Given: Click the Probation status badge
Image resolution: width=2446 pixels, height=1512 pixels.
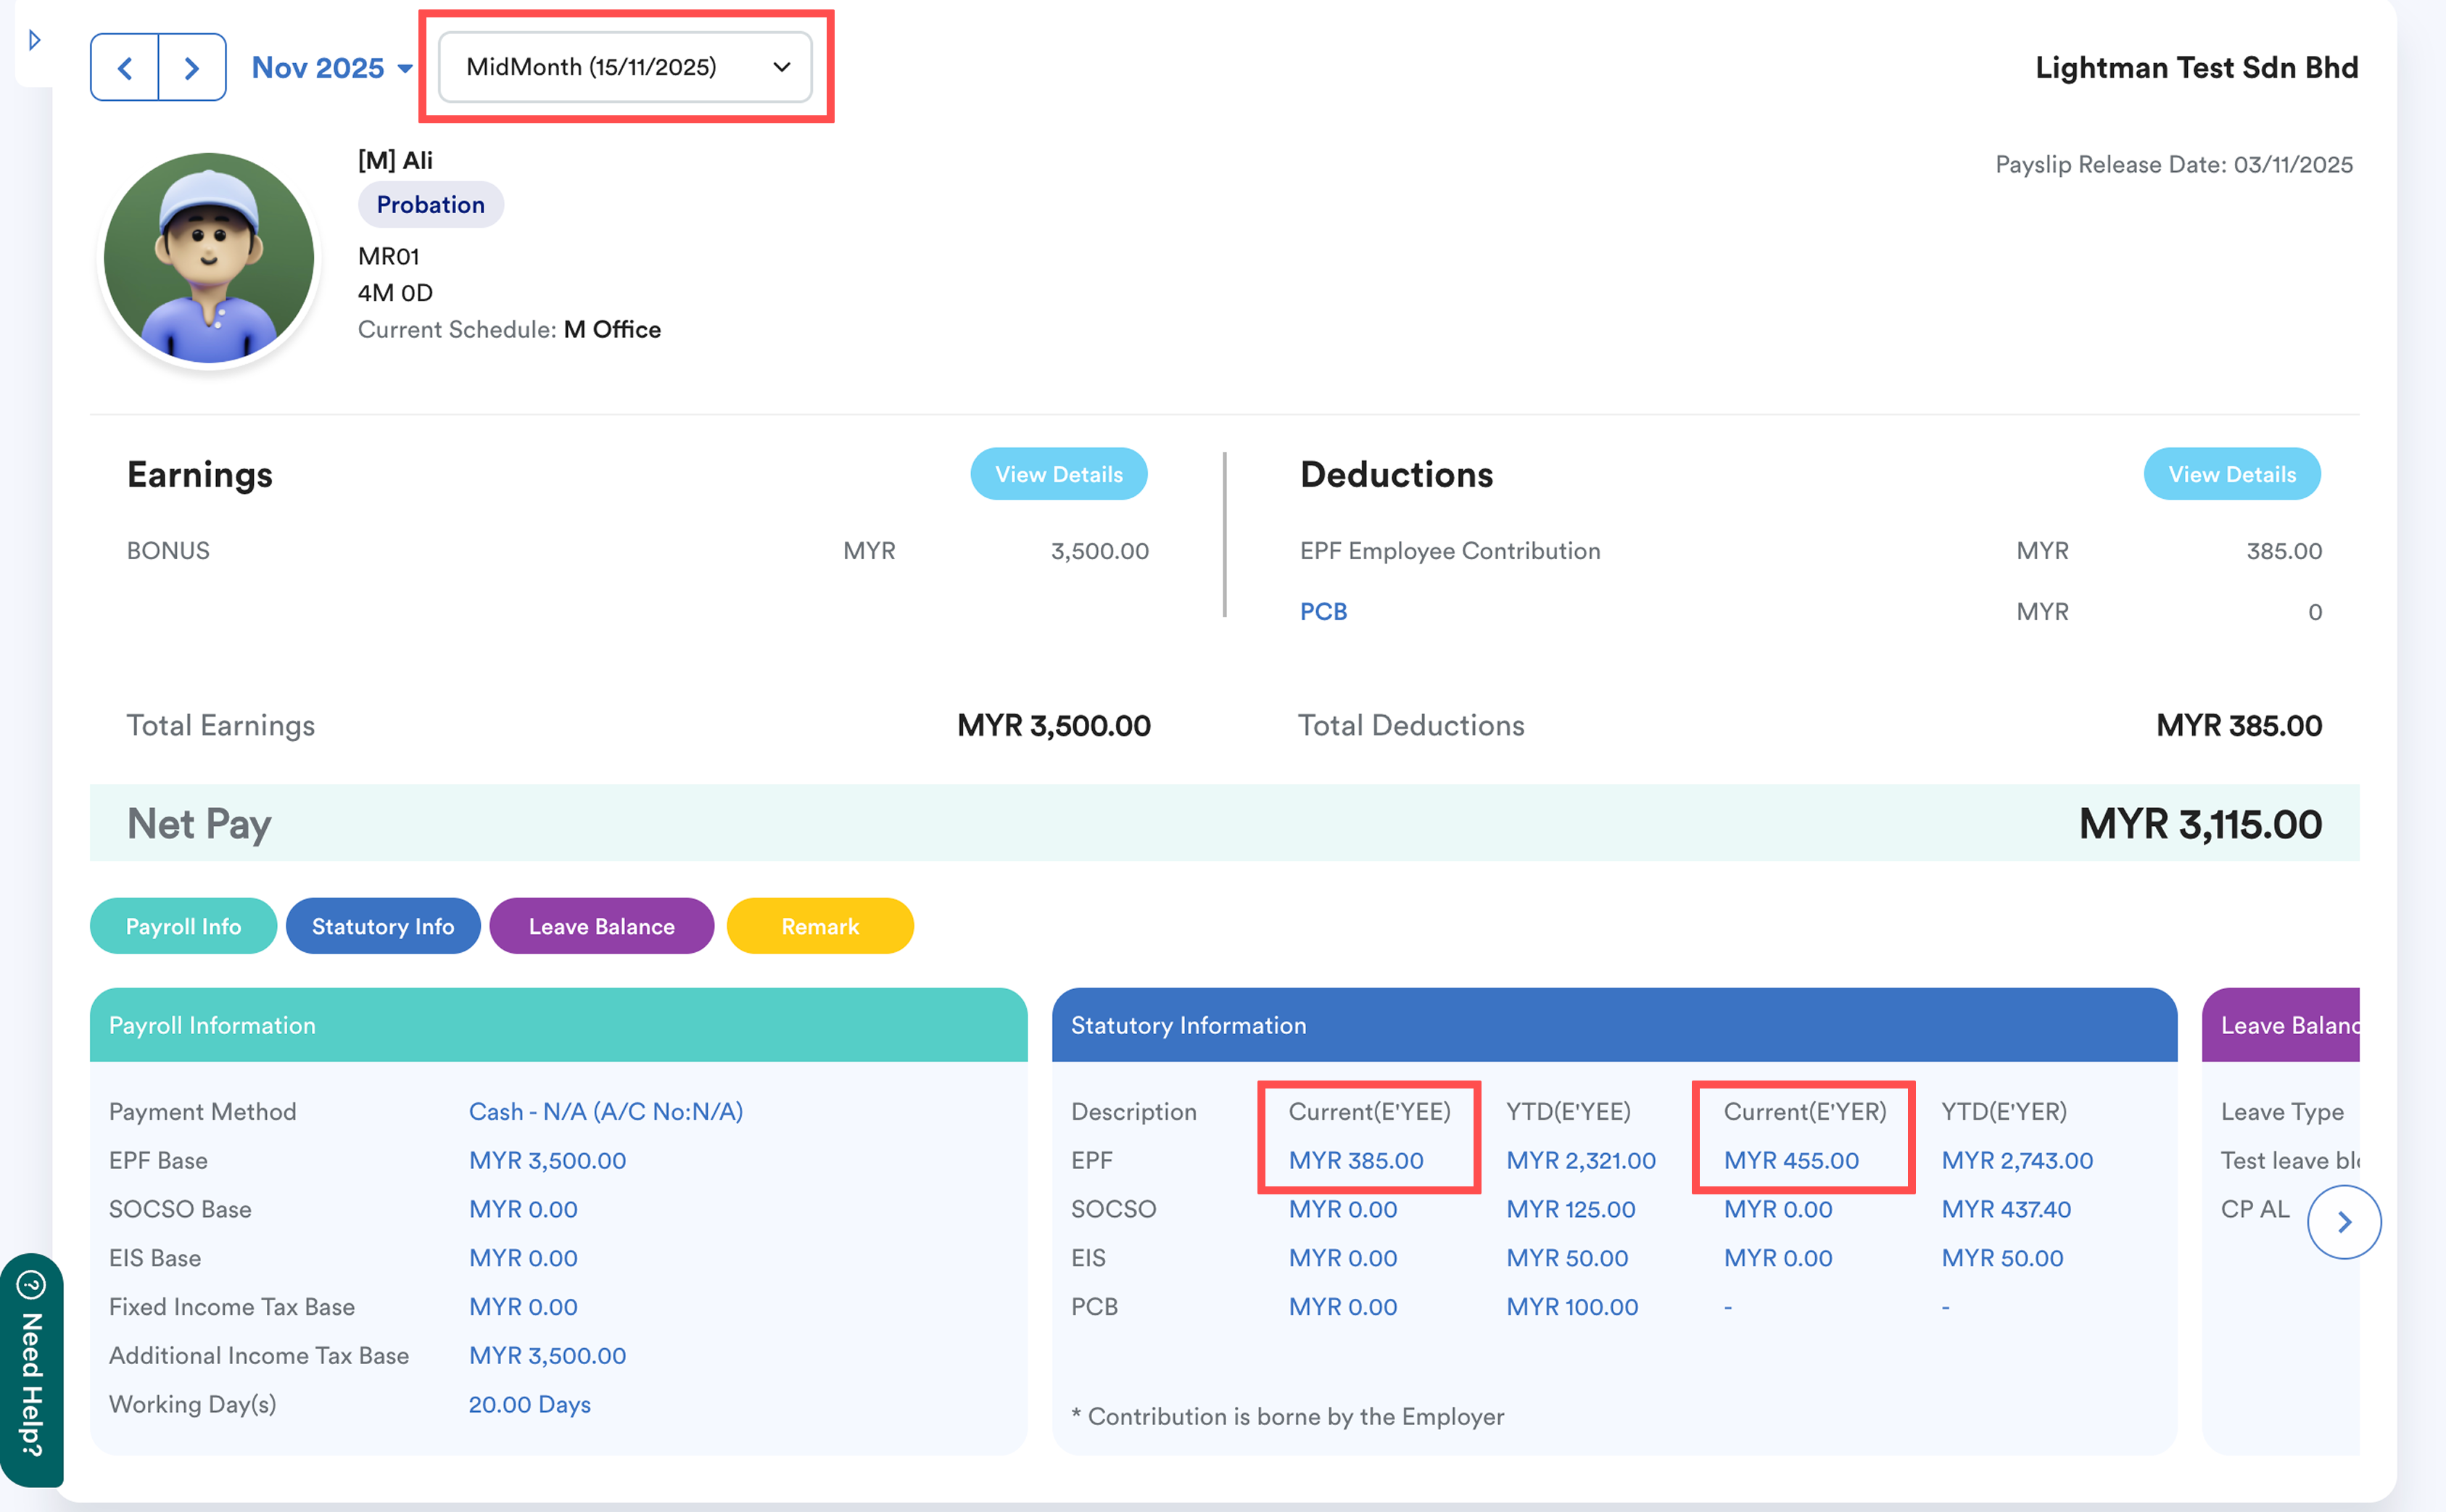Looking at the screenshot, I should pos(430,204).
